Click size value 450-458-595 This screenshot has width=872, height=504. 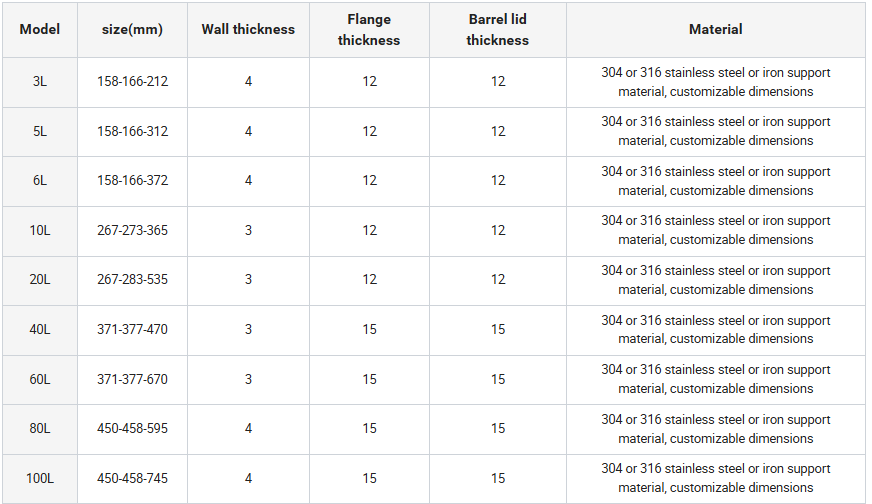(x=132, y=428)
